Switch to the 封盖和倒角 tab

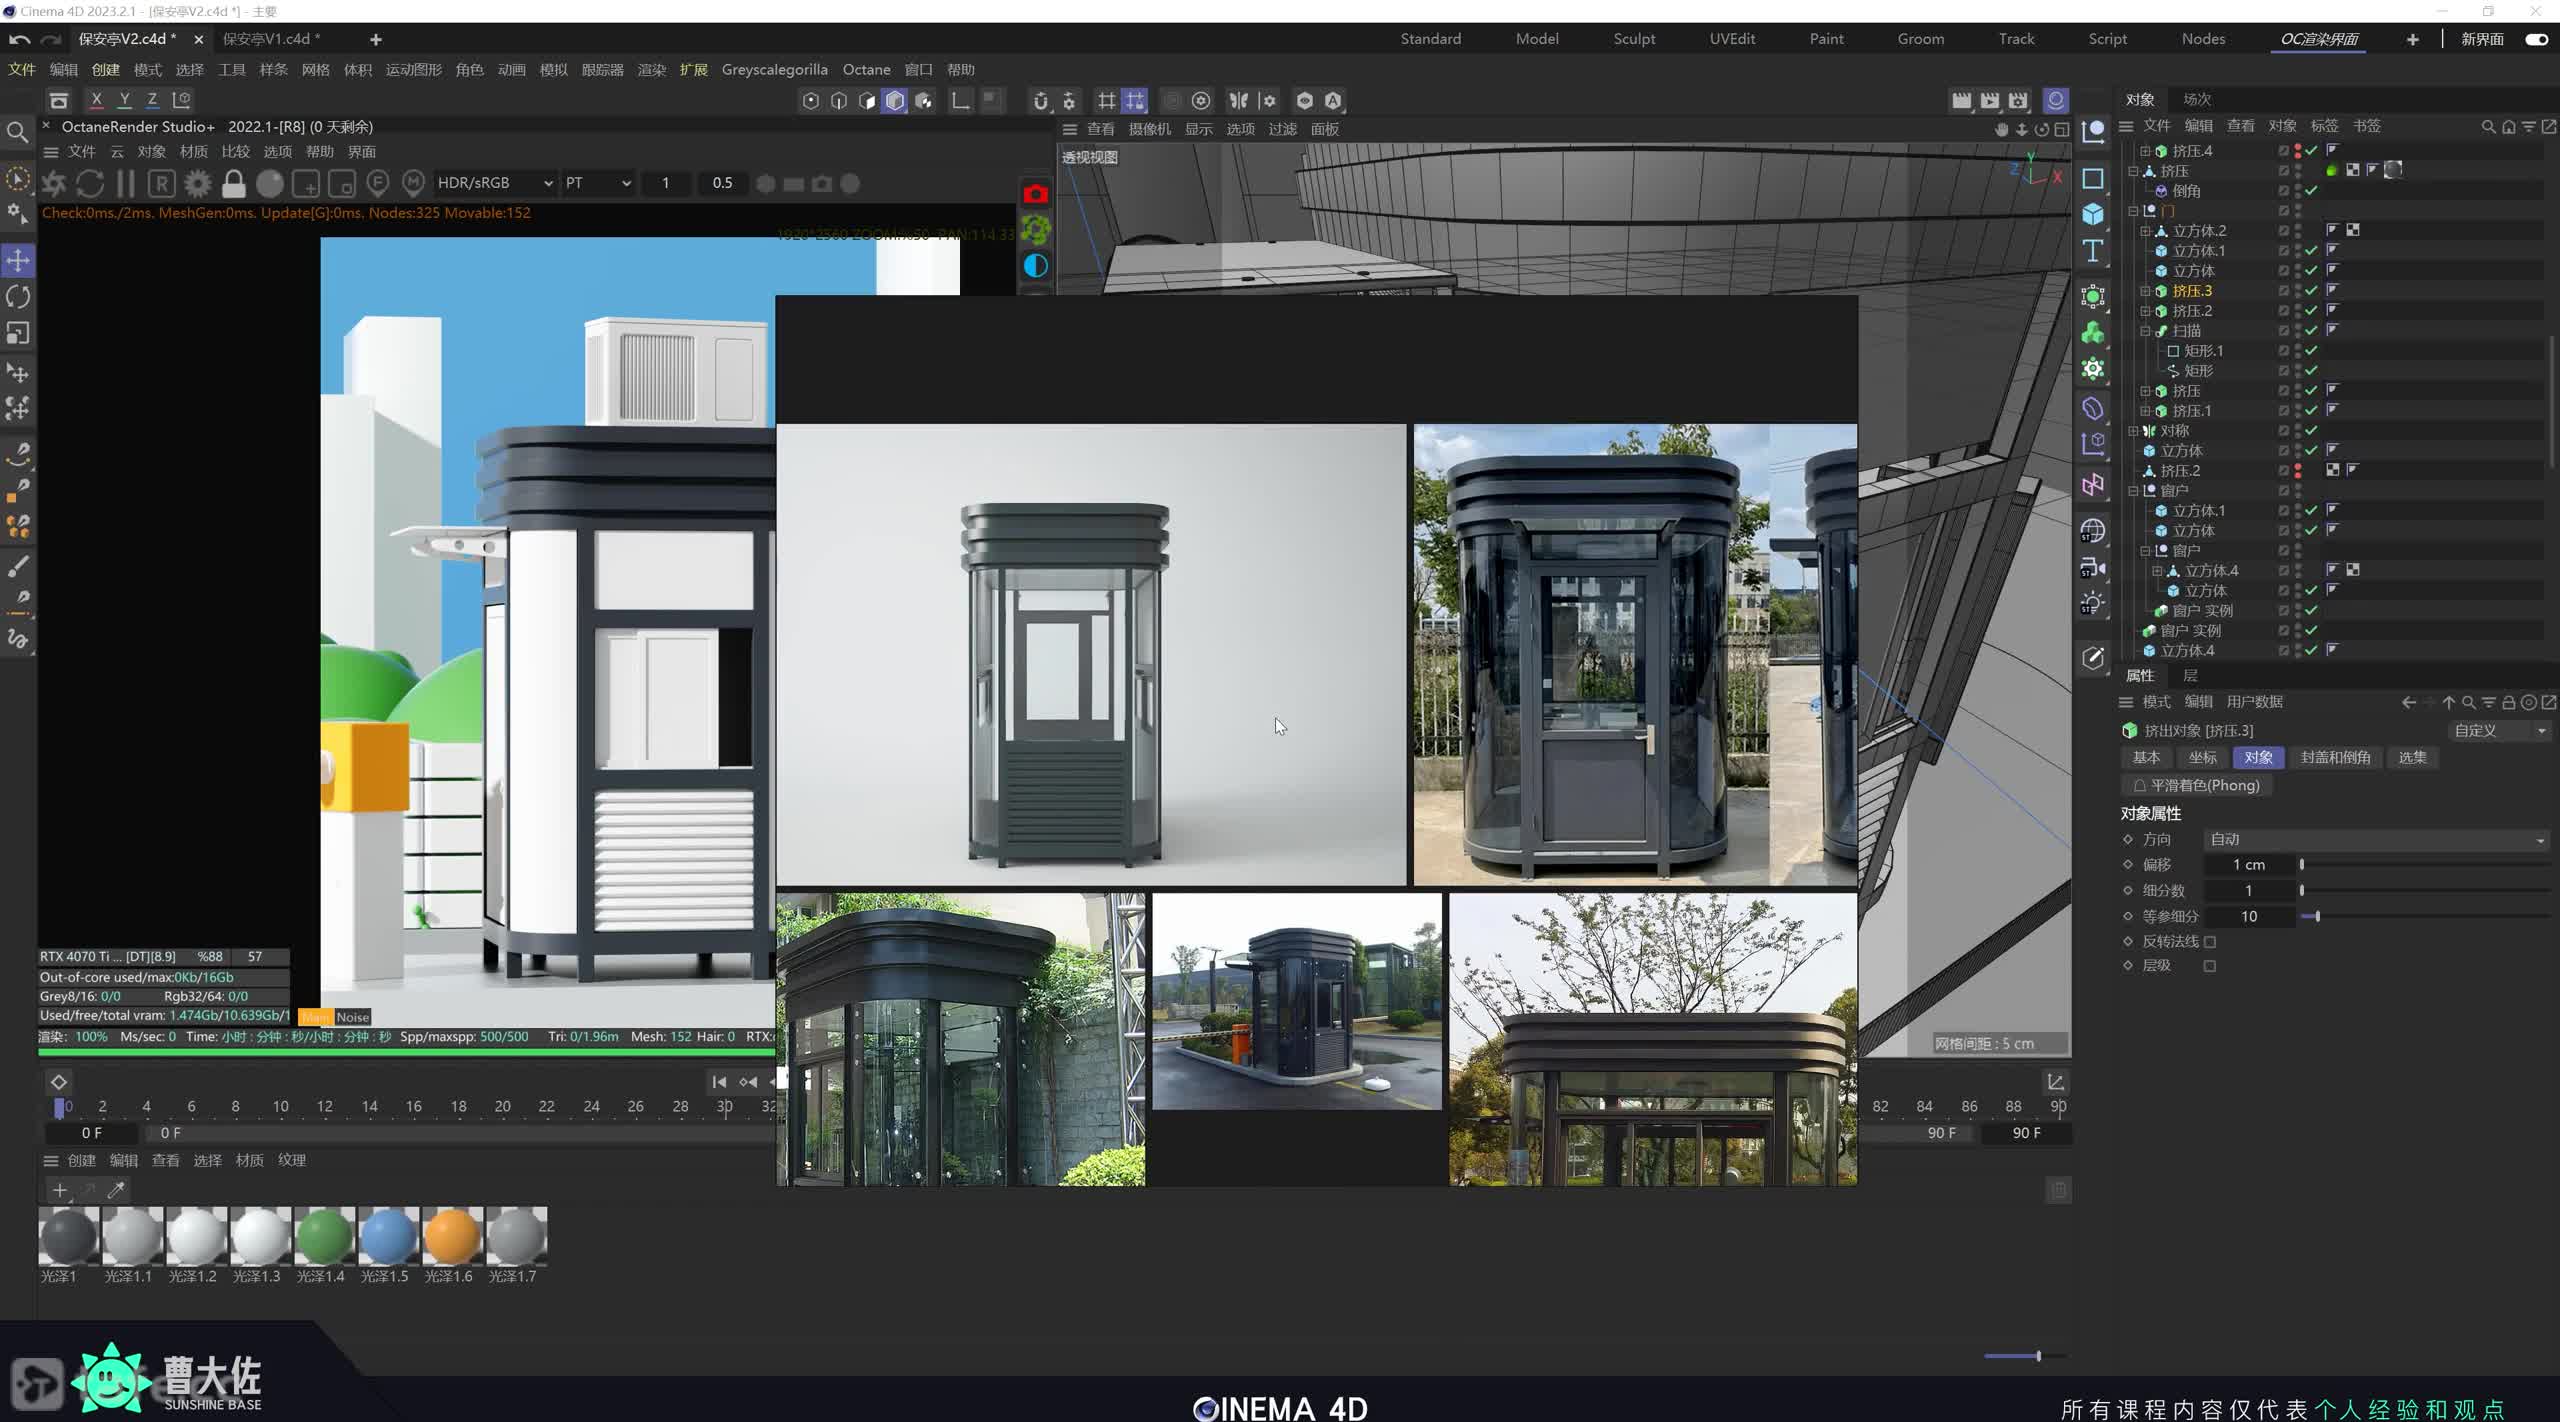(x=2335, y=758)
